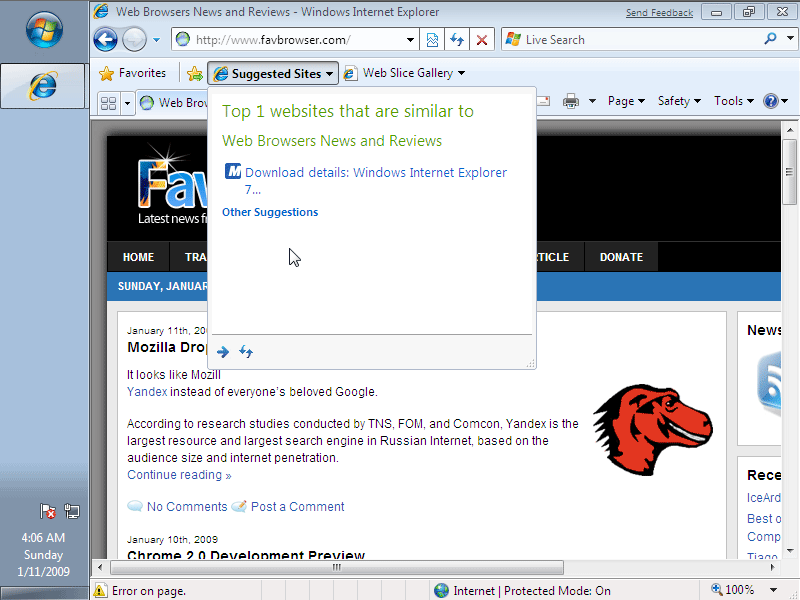The height and width of the screenshot is (600, 800).
Task: Click the Compatibility View icon
Action: pos(432,40)
